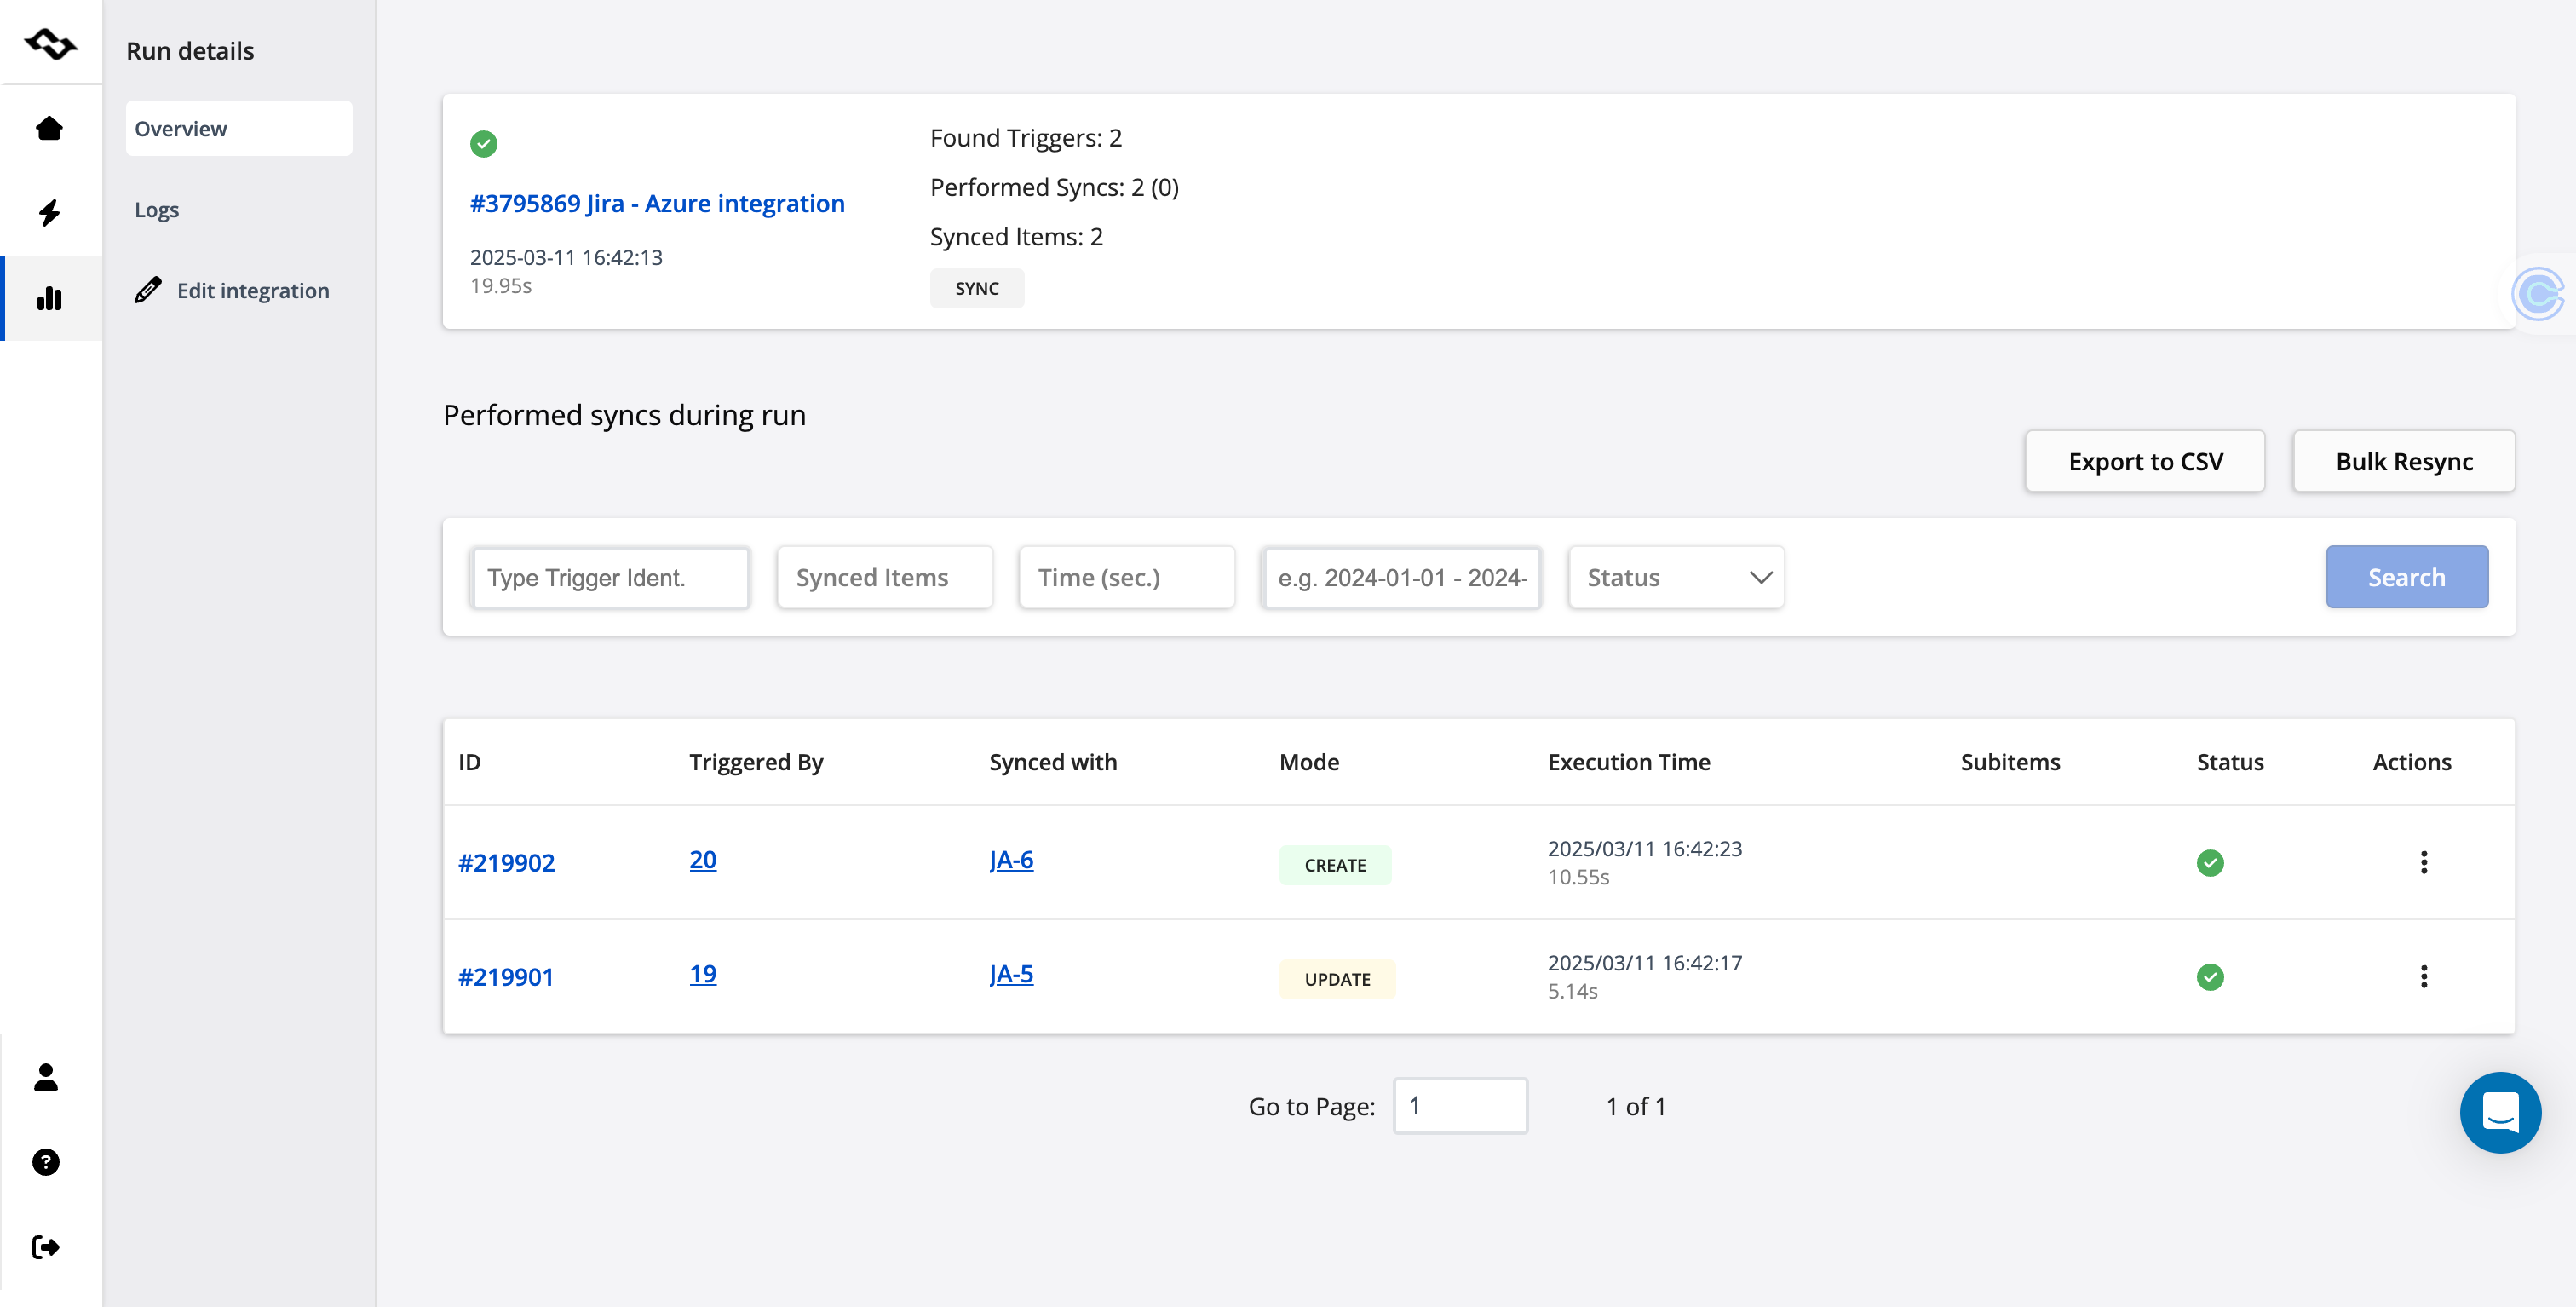Click the Search button

[x=2407, y=577]
